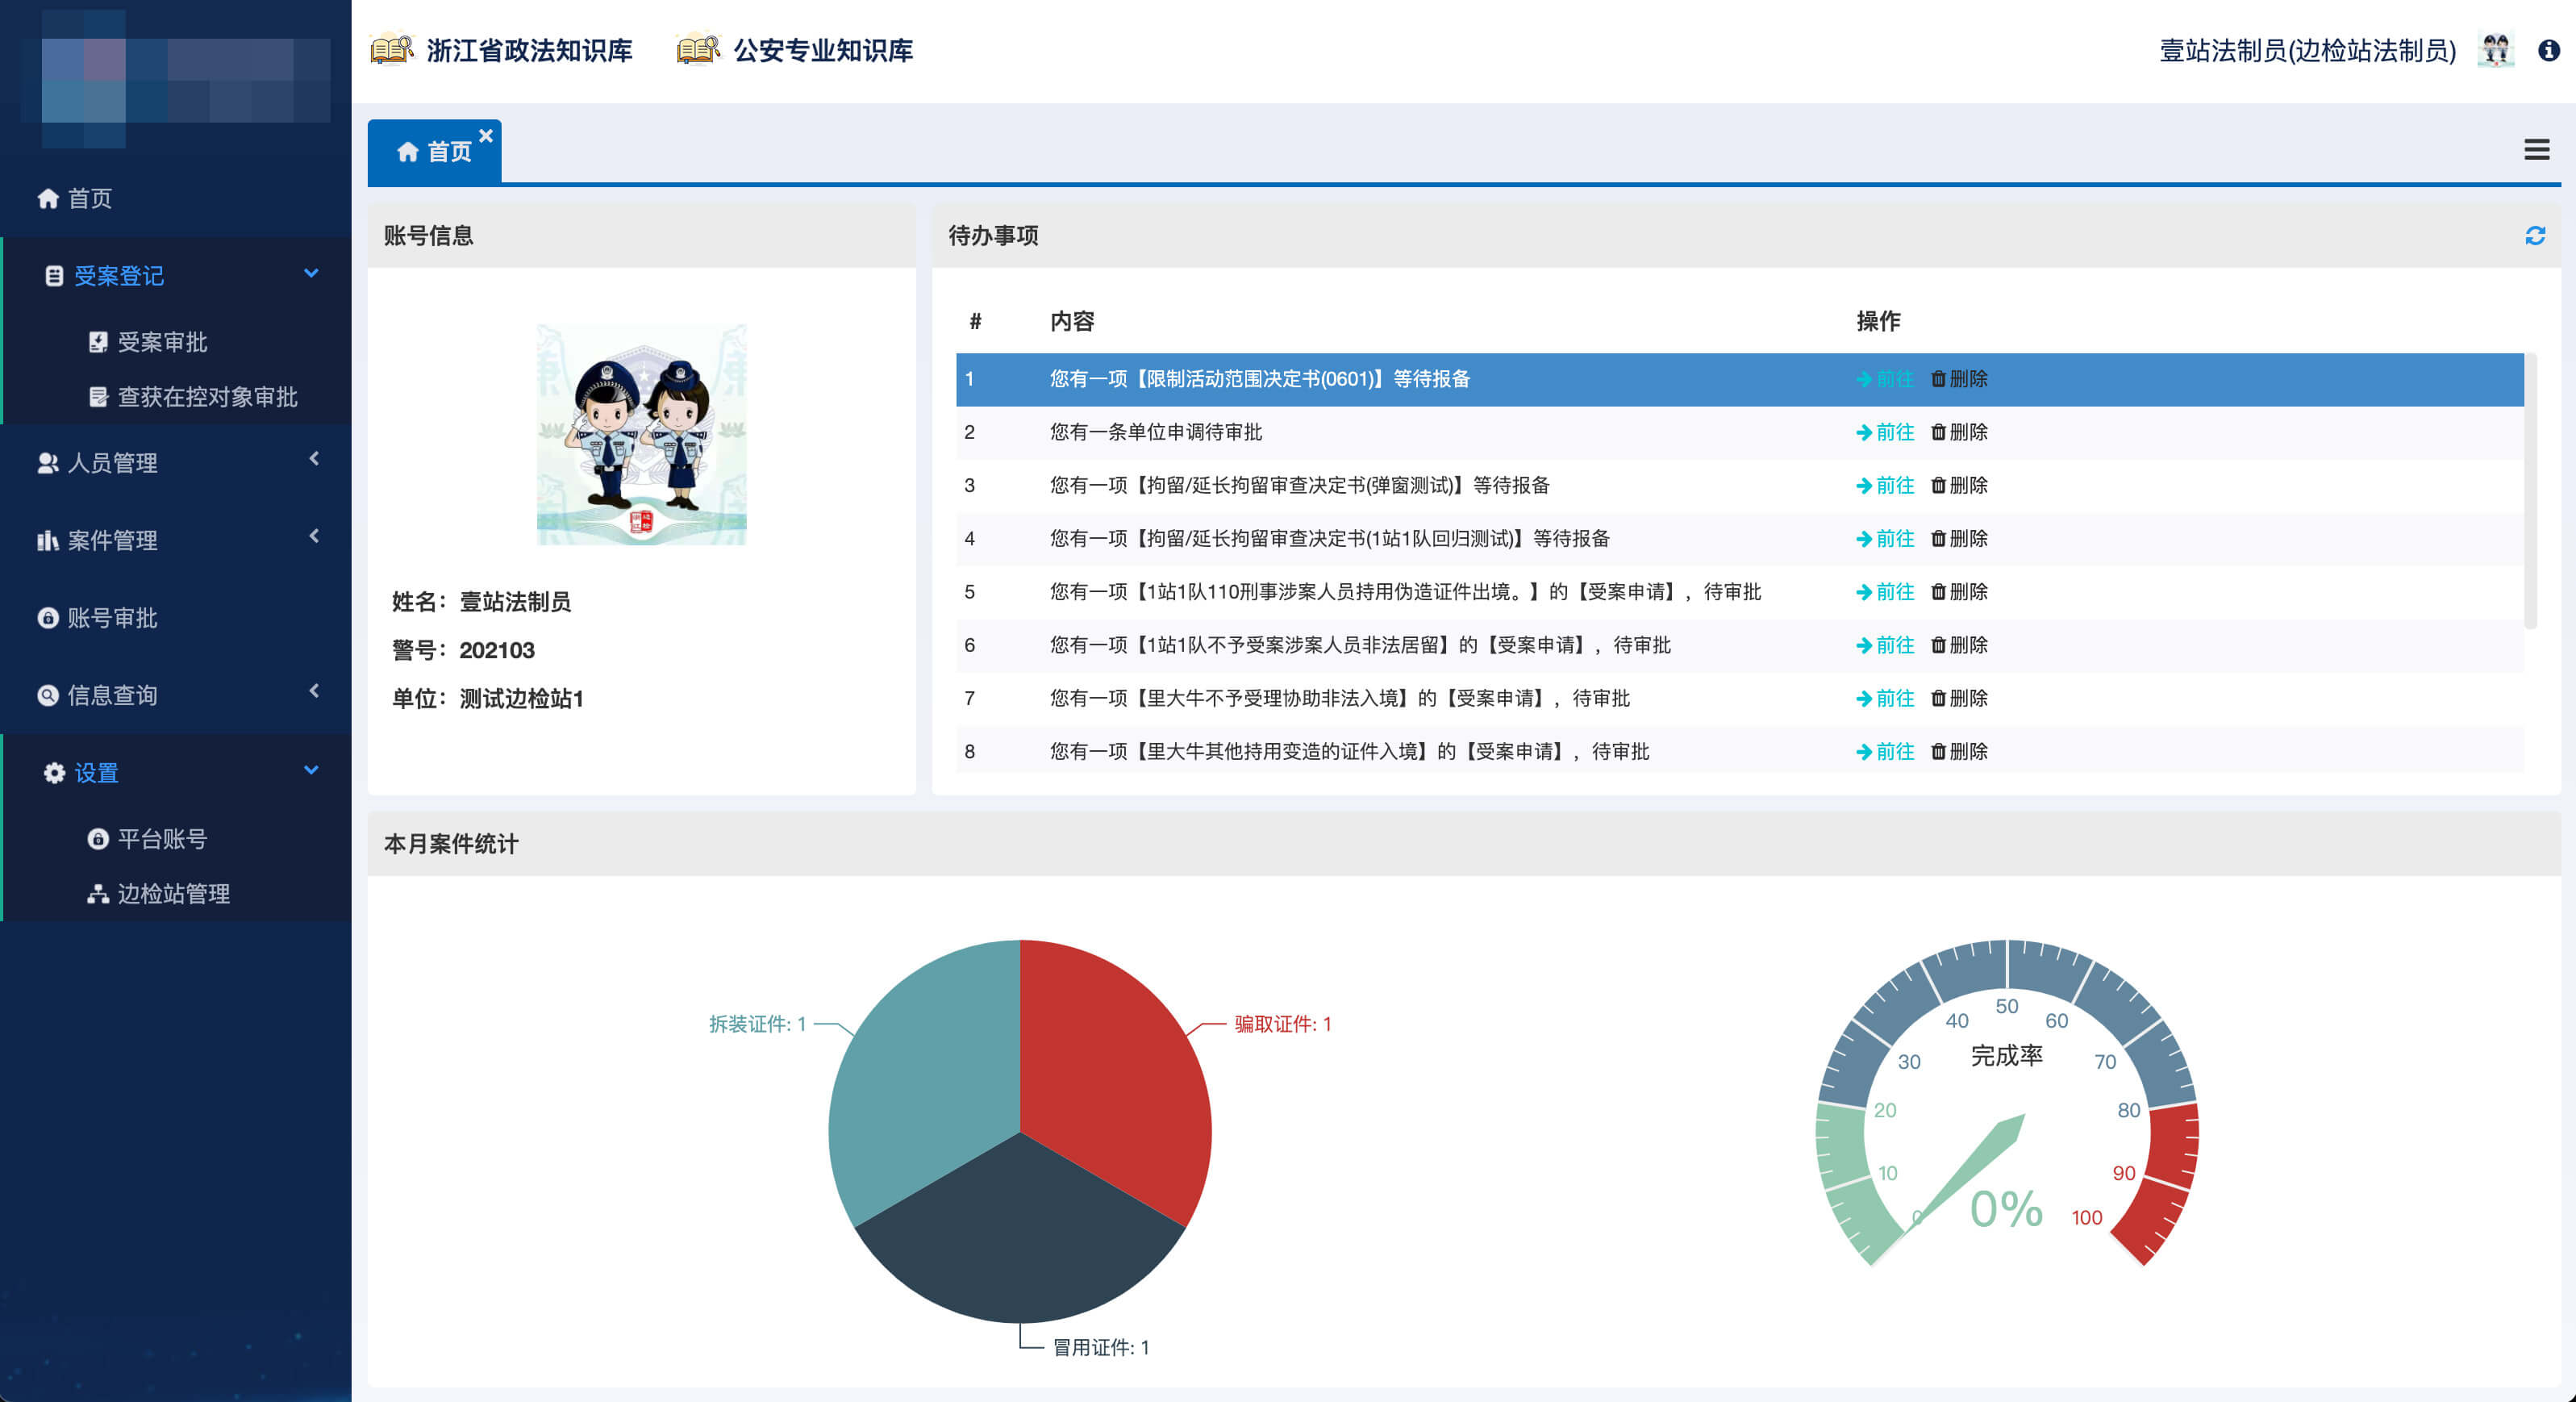Open 浙江省政法知识库 book icon
The width and height of the screenshot is (2576, 1402).
[391, 49]
